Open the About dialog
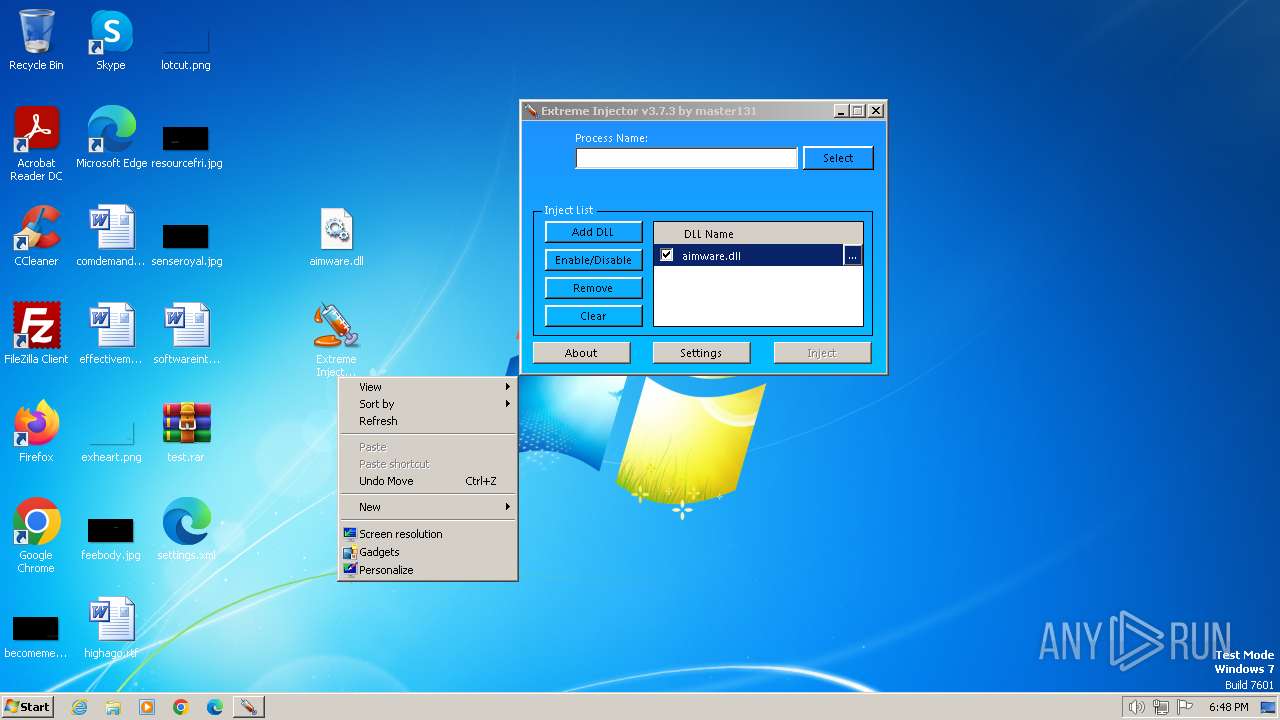This screenshot has height=720, width=1280. (x=581, y=353)
